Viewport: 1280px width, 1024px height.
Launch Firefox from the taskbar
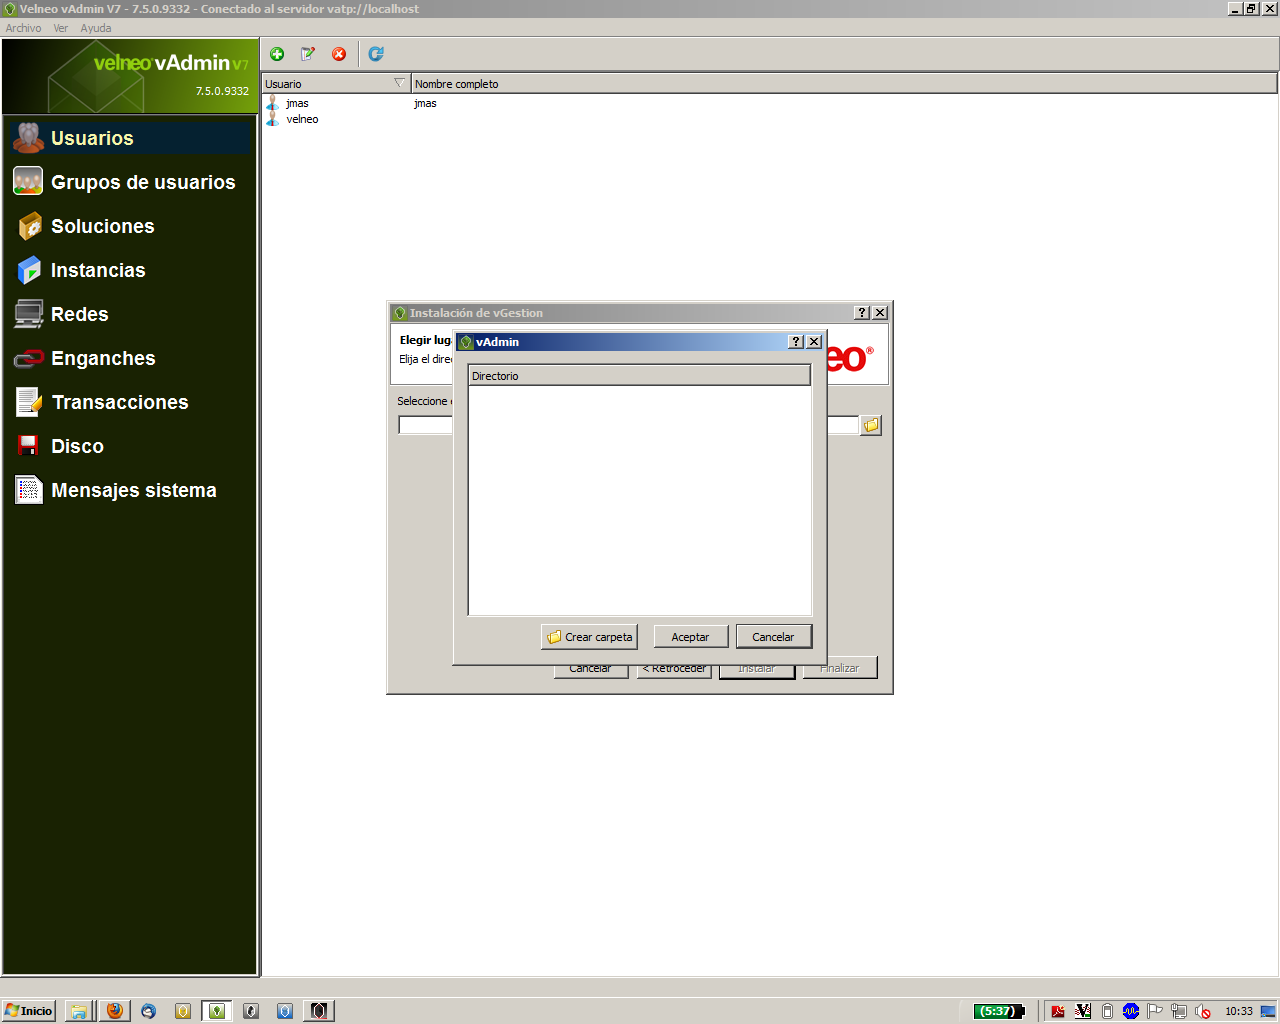coord(115,1011)
